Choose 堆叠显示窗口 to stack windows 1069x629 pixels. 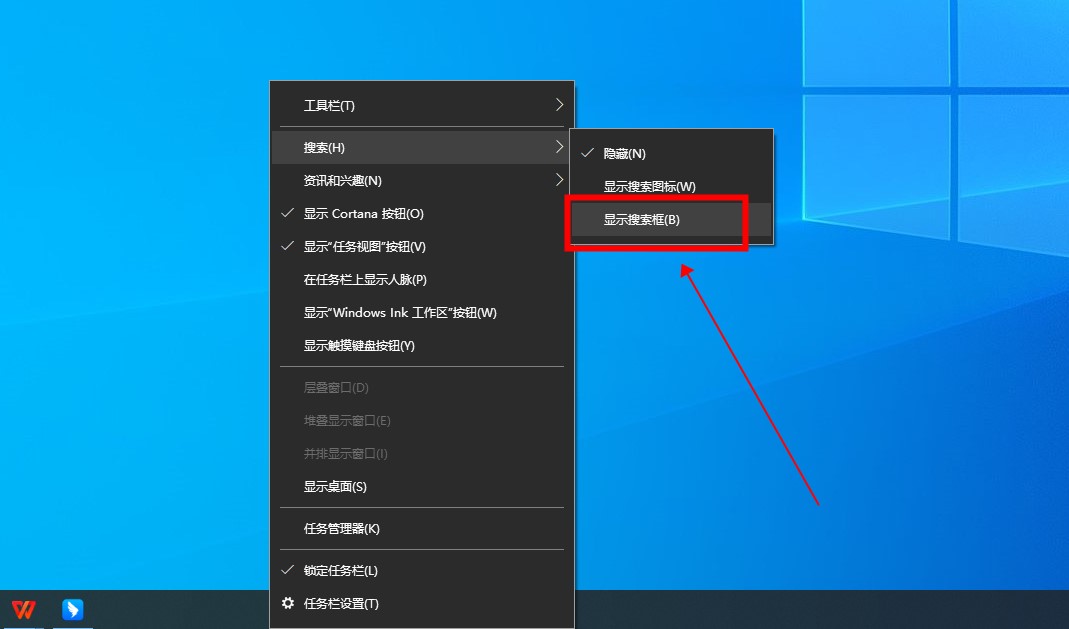(x=347, y=420)
